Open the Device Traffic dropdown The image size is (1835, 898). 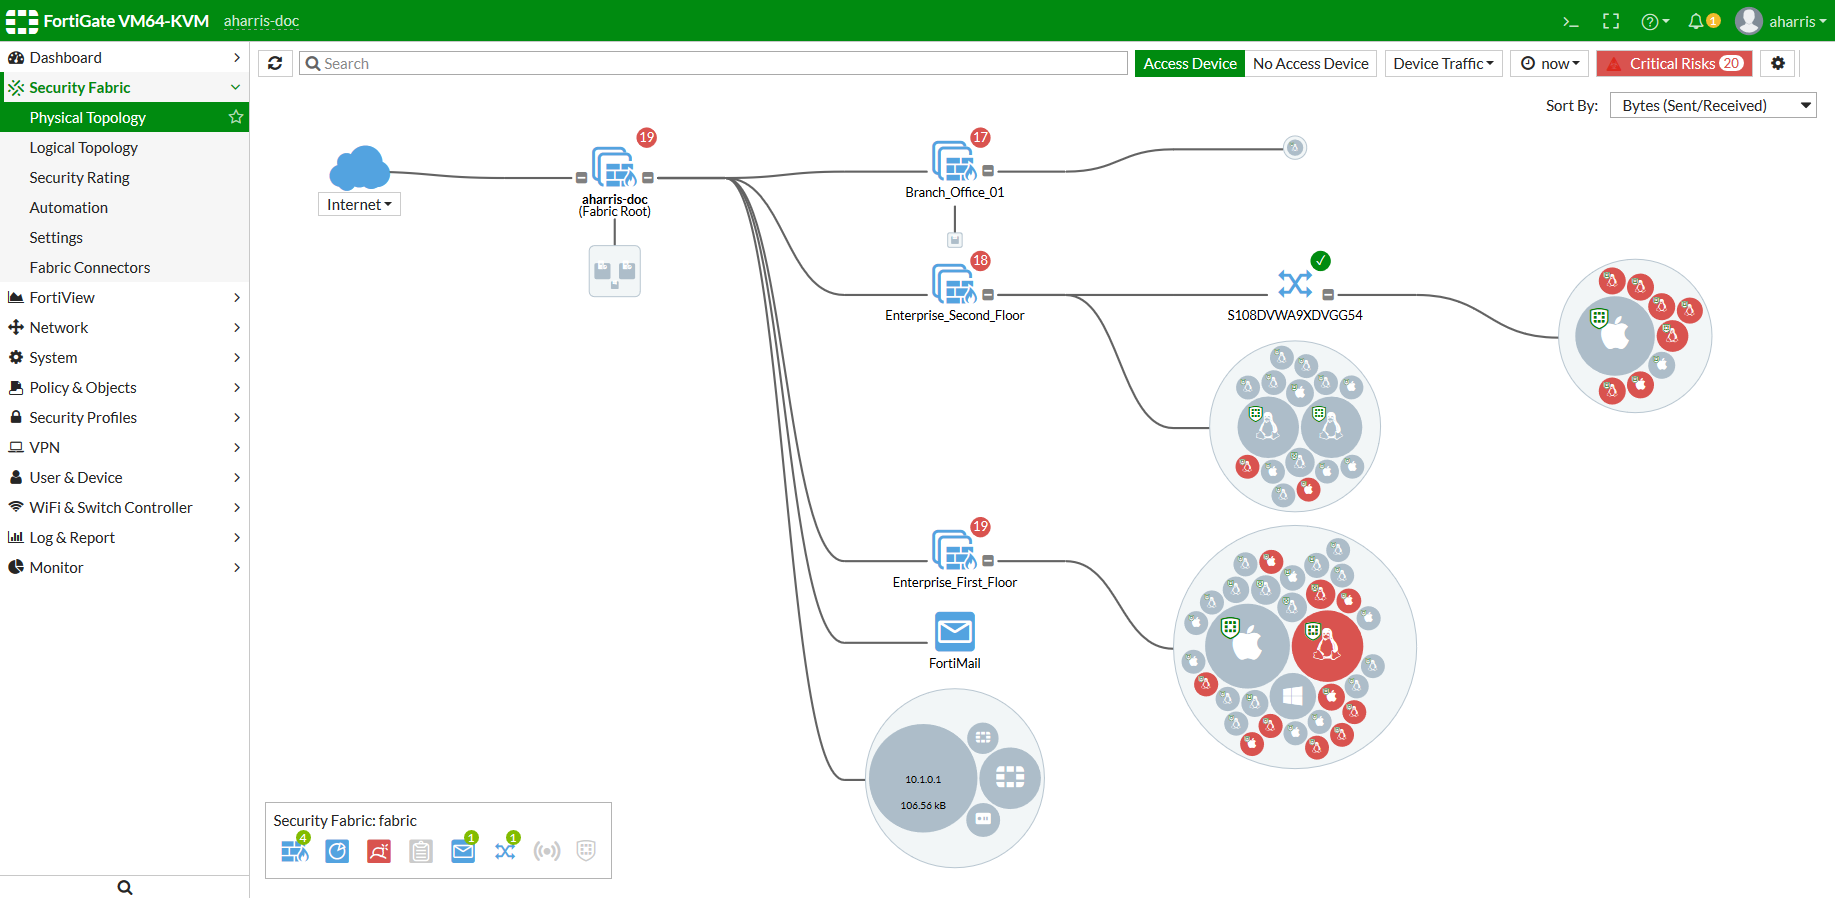tap(1443, 63)
